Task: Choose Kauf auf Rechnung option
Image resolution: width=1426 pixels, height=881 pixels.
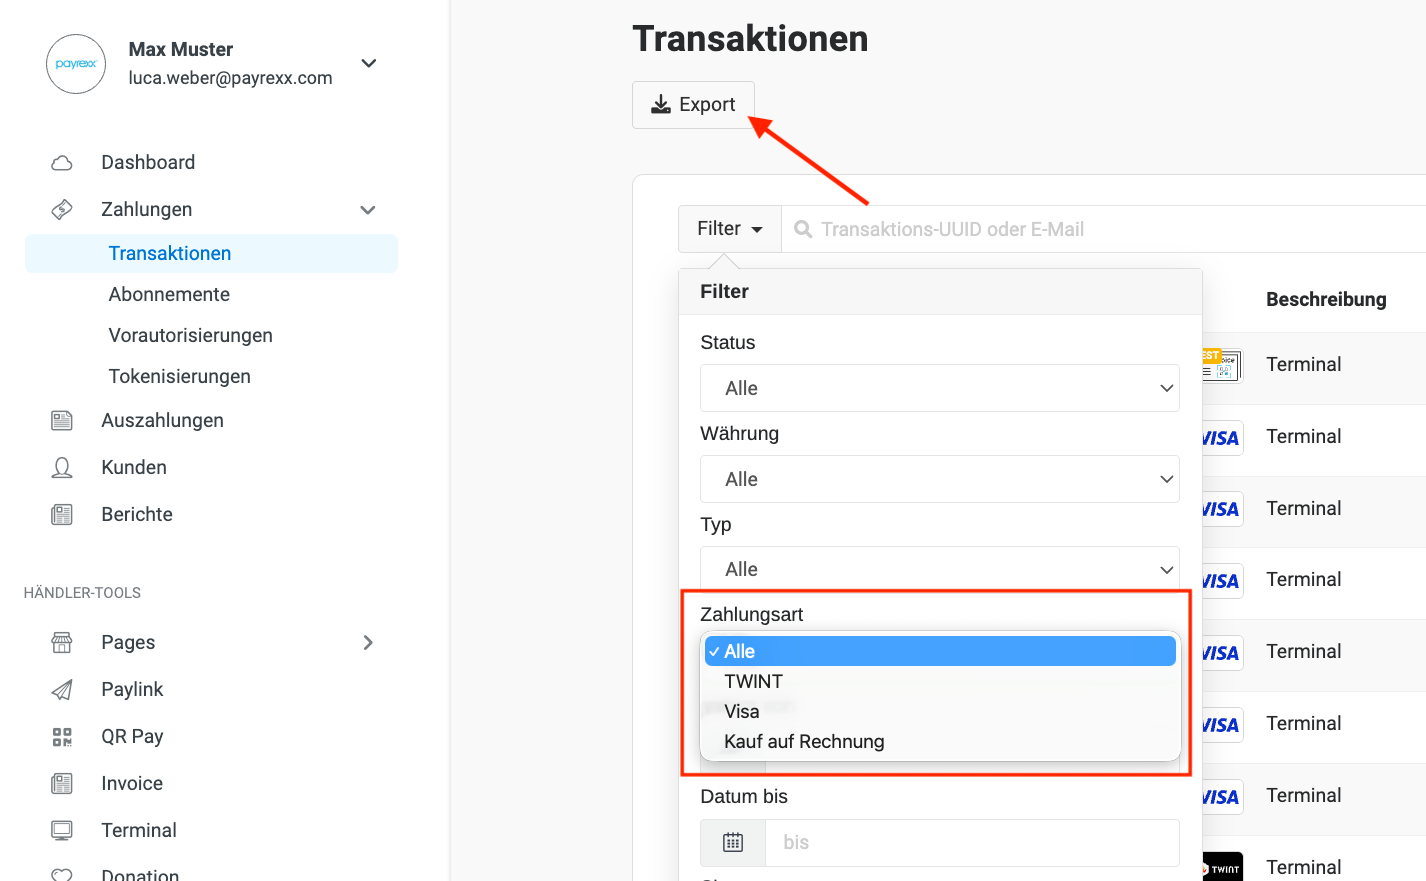Action: pyautogui.click(x=804, y=742)
